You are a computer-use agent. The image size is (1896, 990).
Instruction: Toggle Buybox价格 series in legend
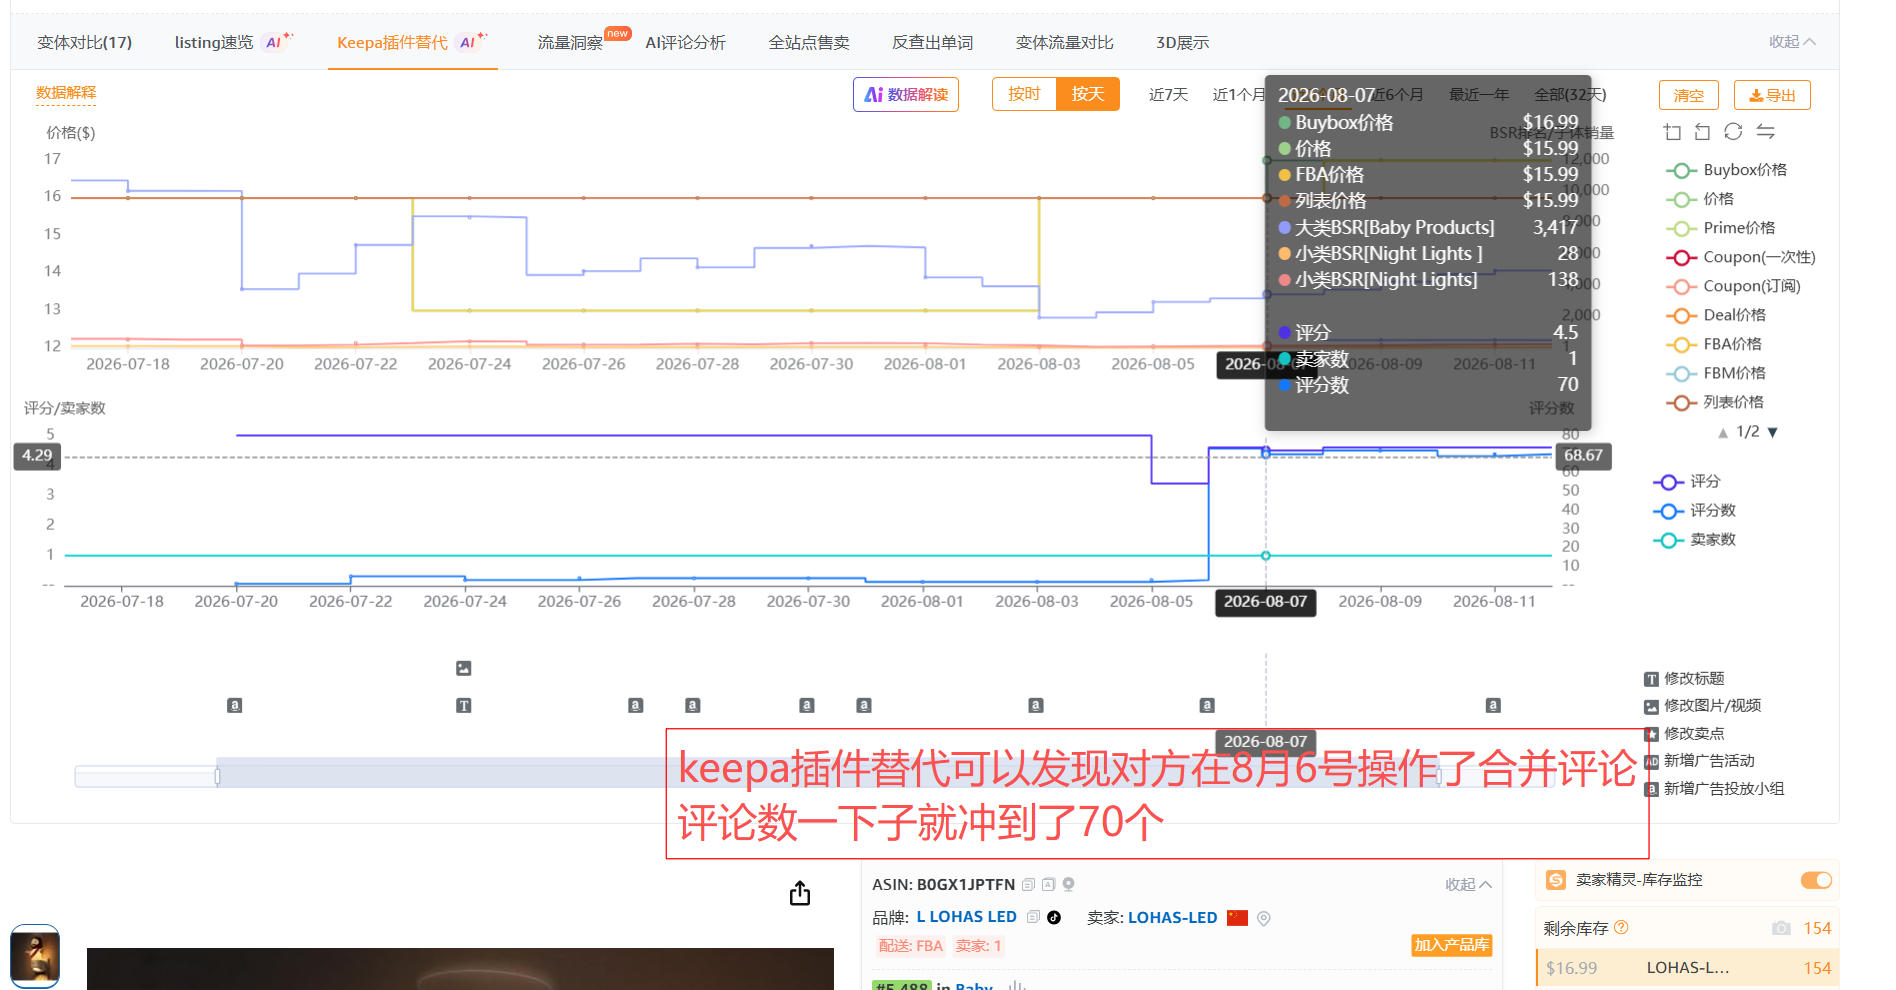tap(1726, 170)
